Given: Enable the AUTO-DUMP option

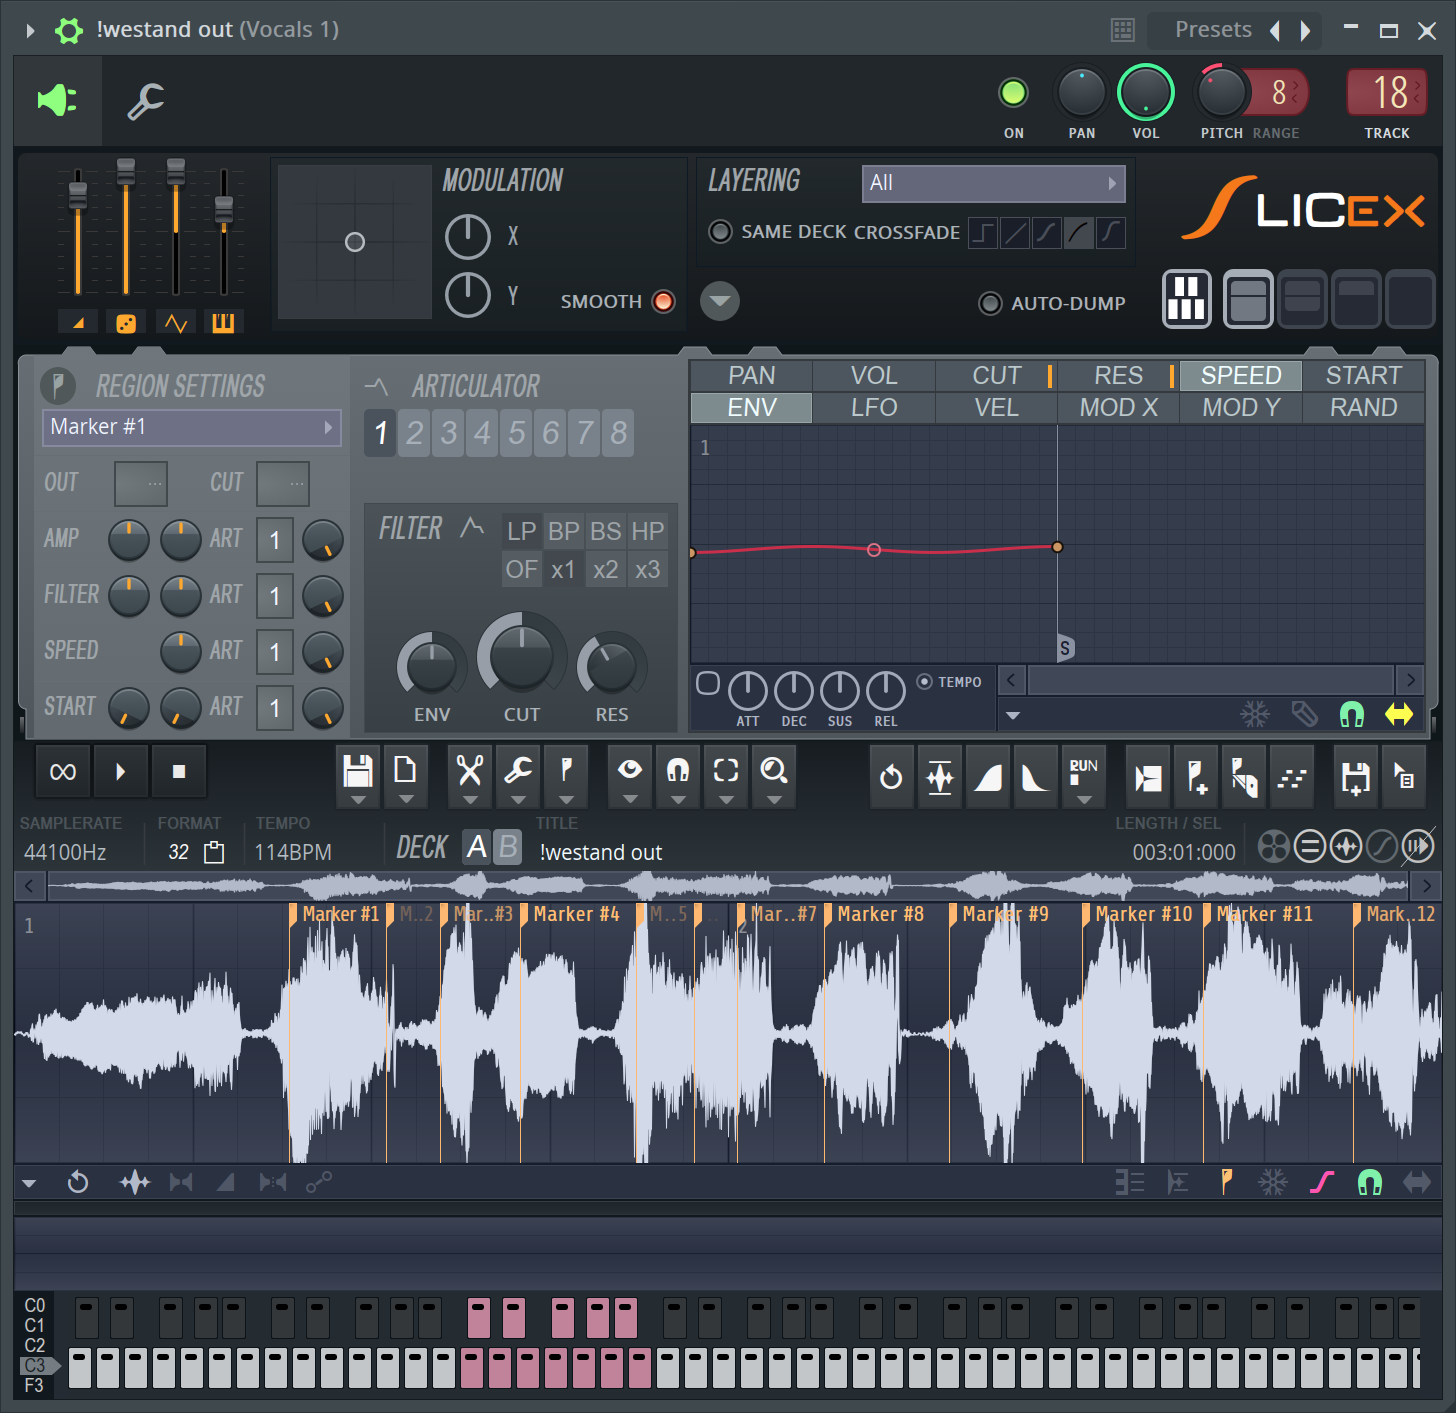Looking at the screenshot, I should click(990, 303).
